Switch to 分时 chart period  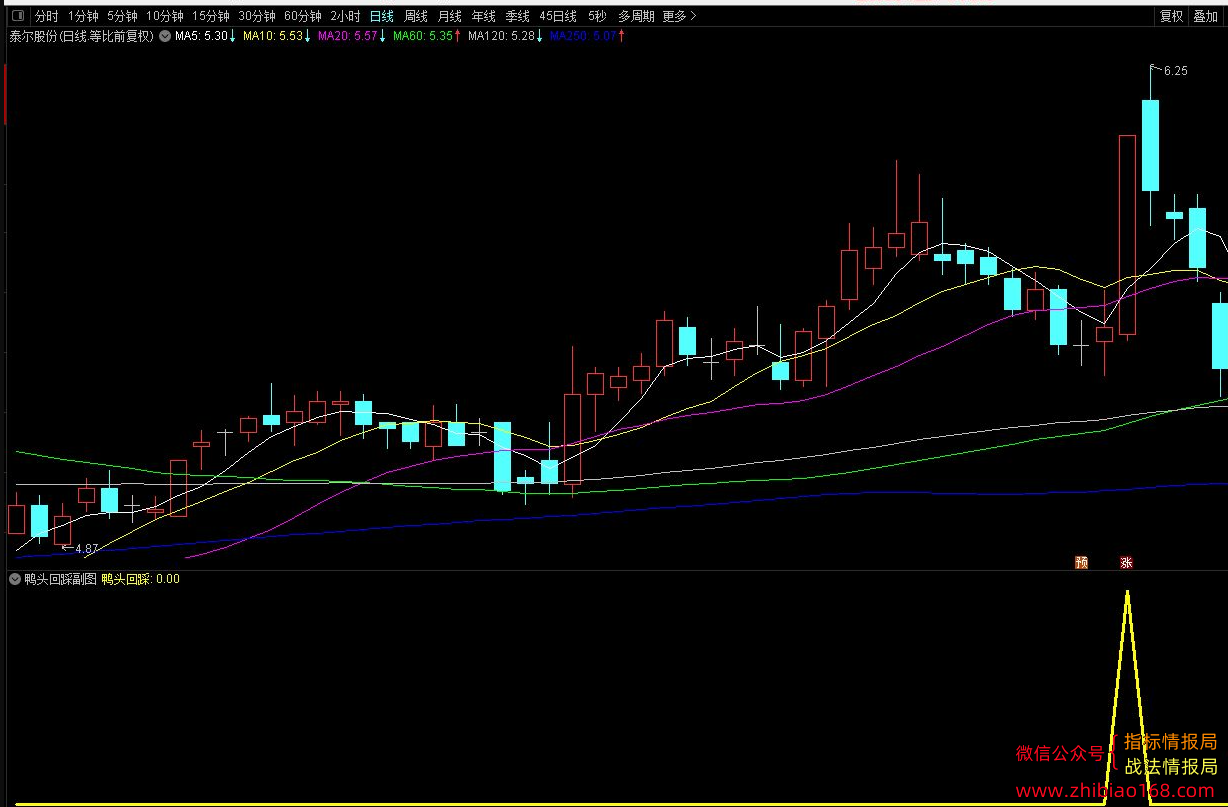coord(47,16)
